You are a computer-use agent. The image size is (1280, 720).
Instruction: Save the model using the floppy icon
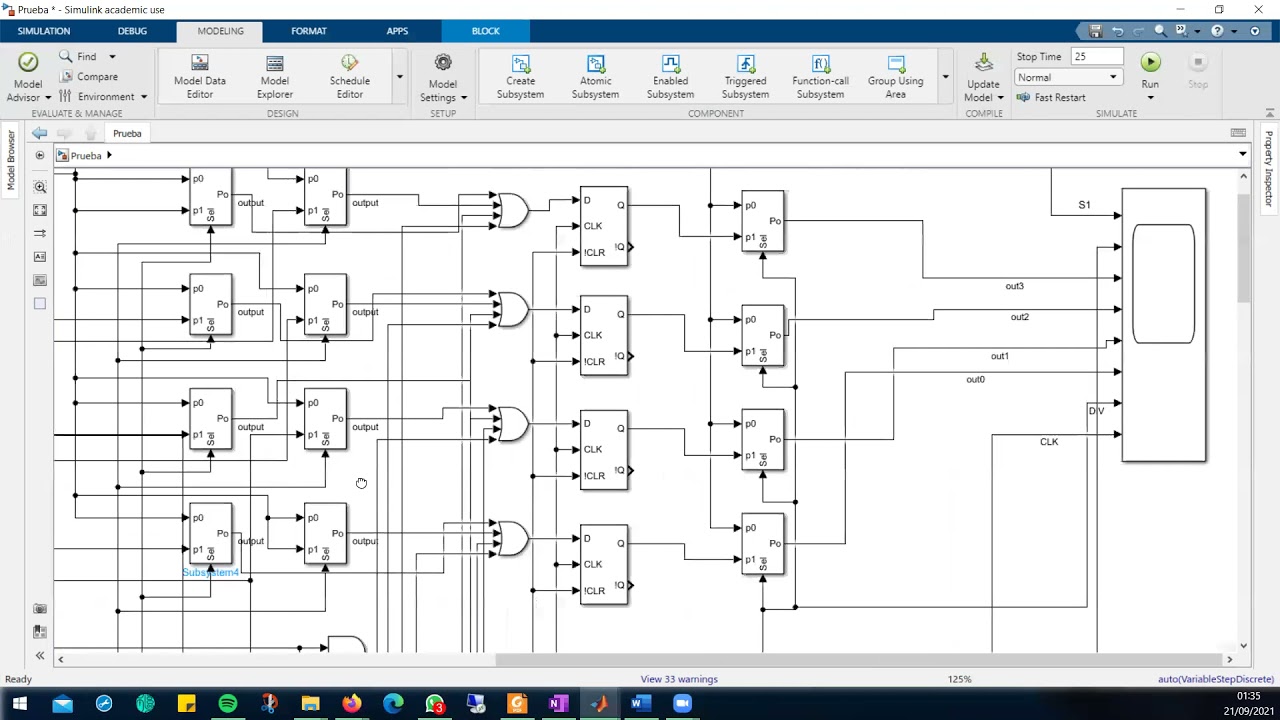[1095, 31]
